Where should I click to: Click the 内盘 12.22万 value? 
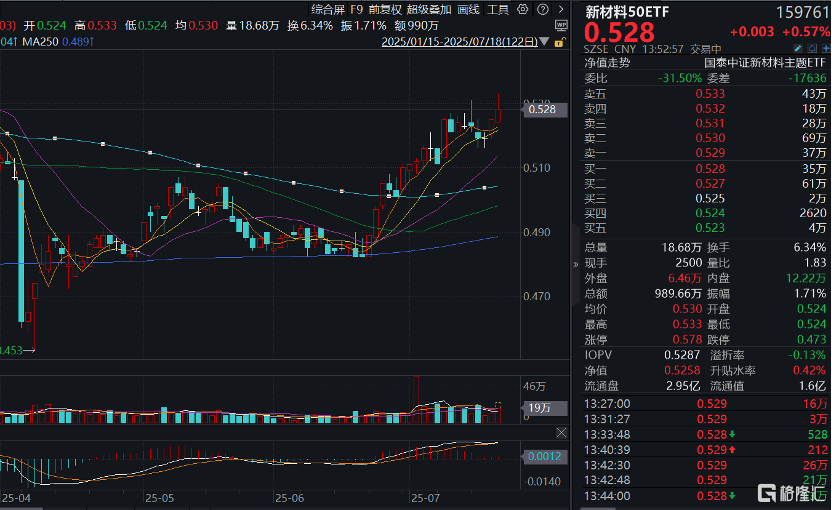(x=806, y=278)
